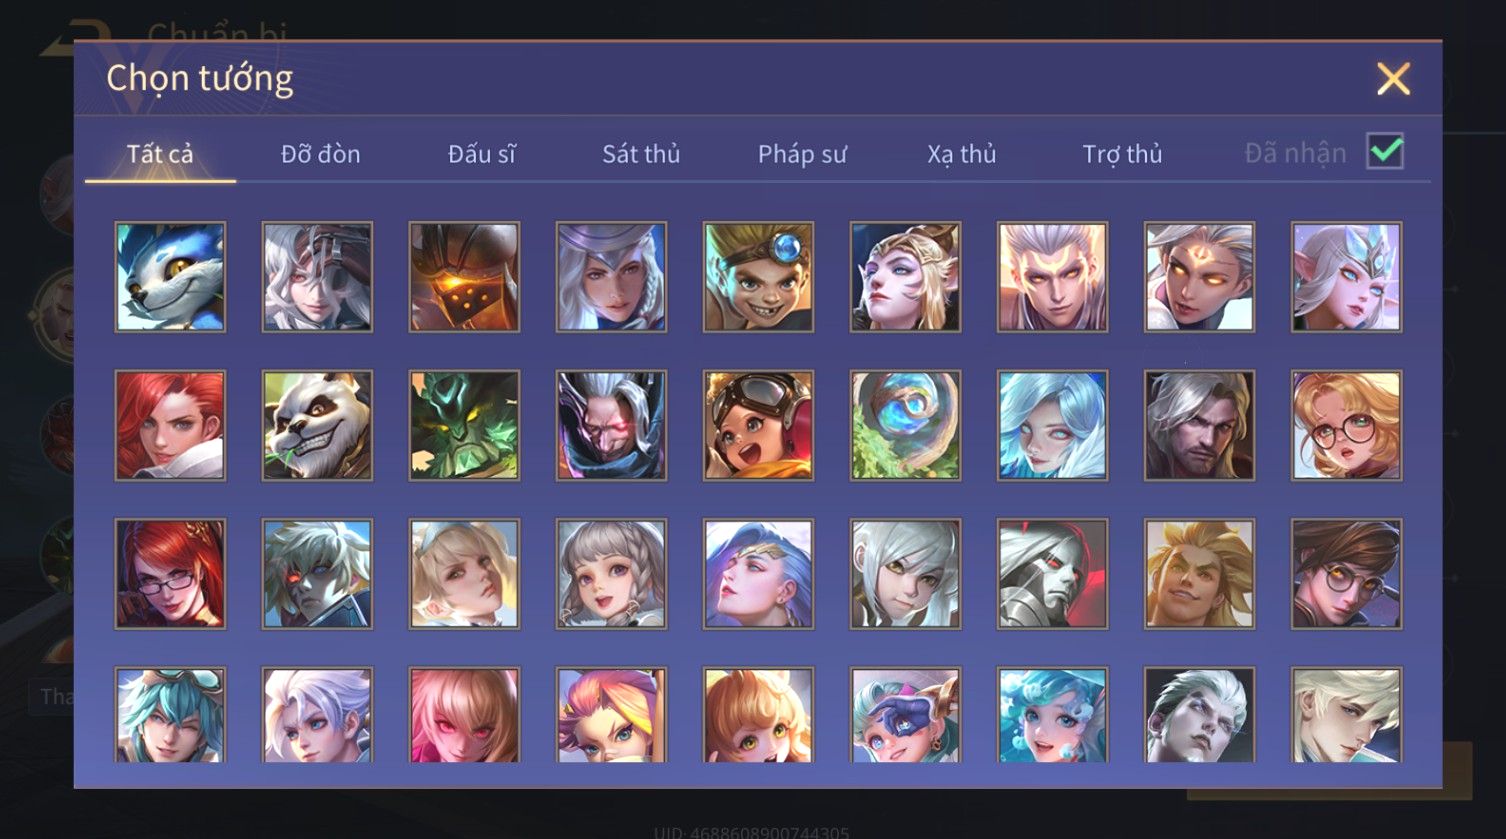Open the Đấu sĩ tab
This screenshot has width=1506, height=839.
tap(482, 154)
